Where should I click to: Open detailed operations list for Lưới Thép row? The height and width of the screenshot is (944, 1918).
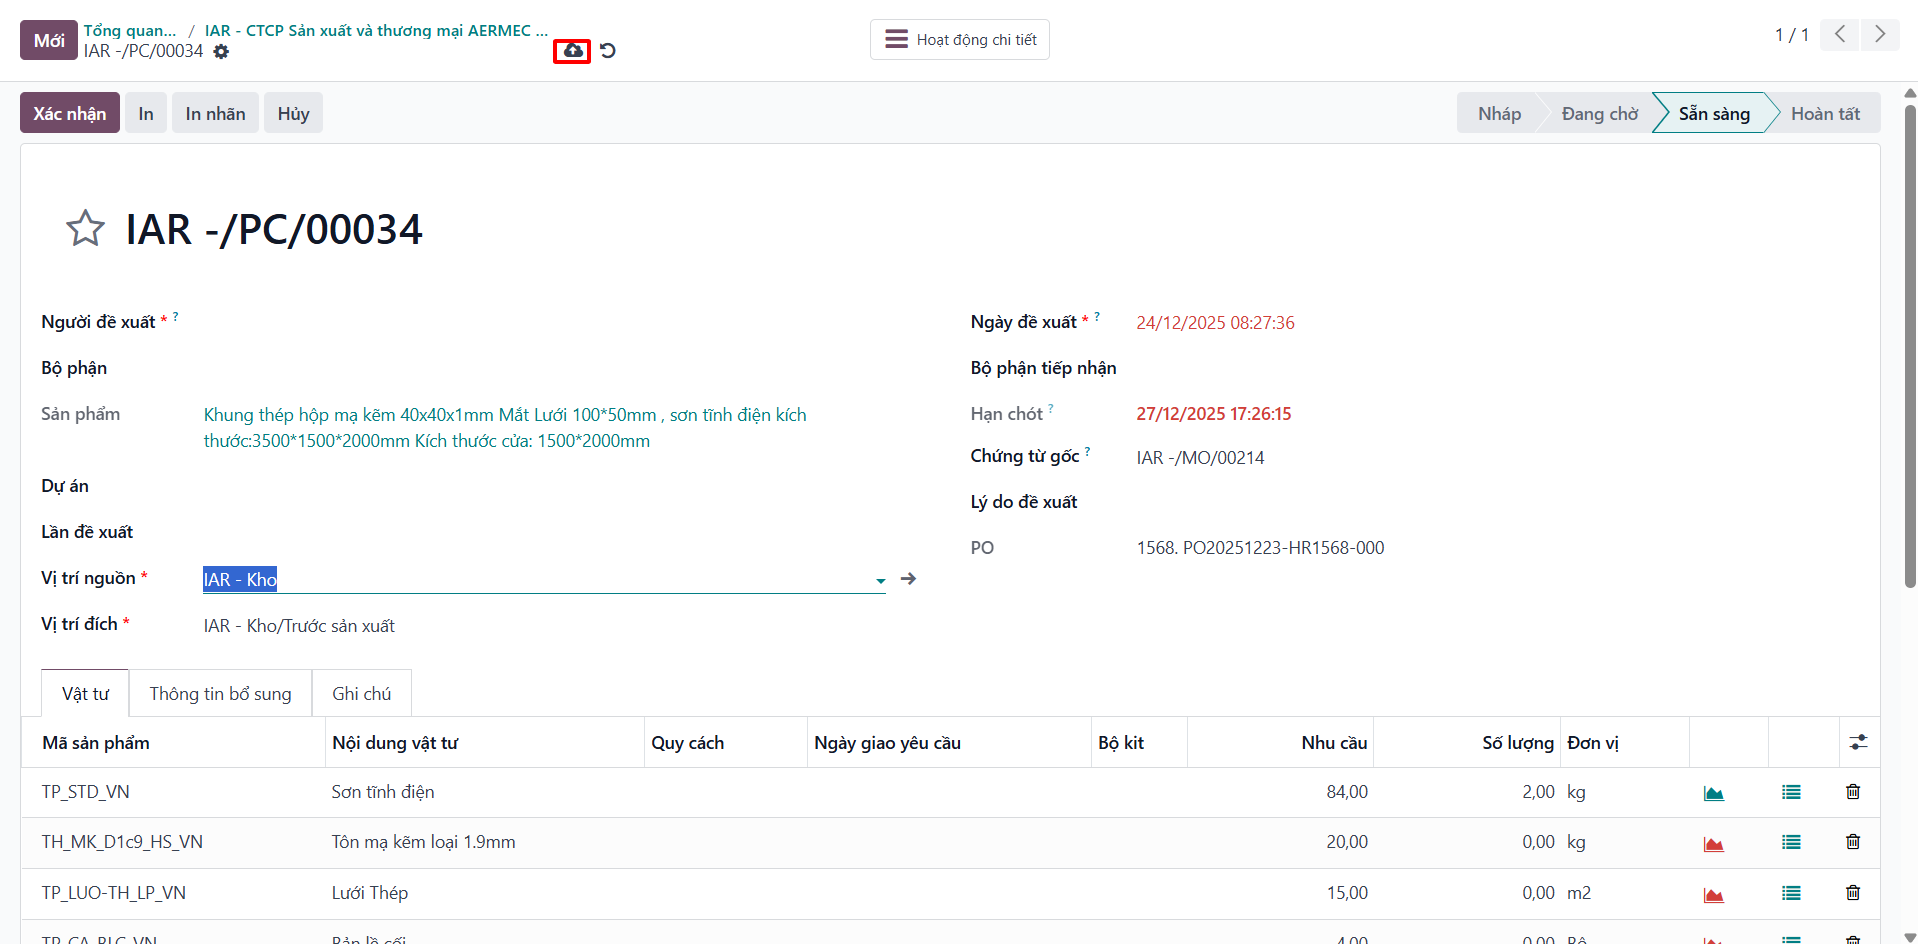click(x=1791, y=893)
